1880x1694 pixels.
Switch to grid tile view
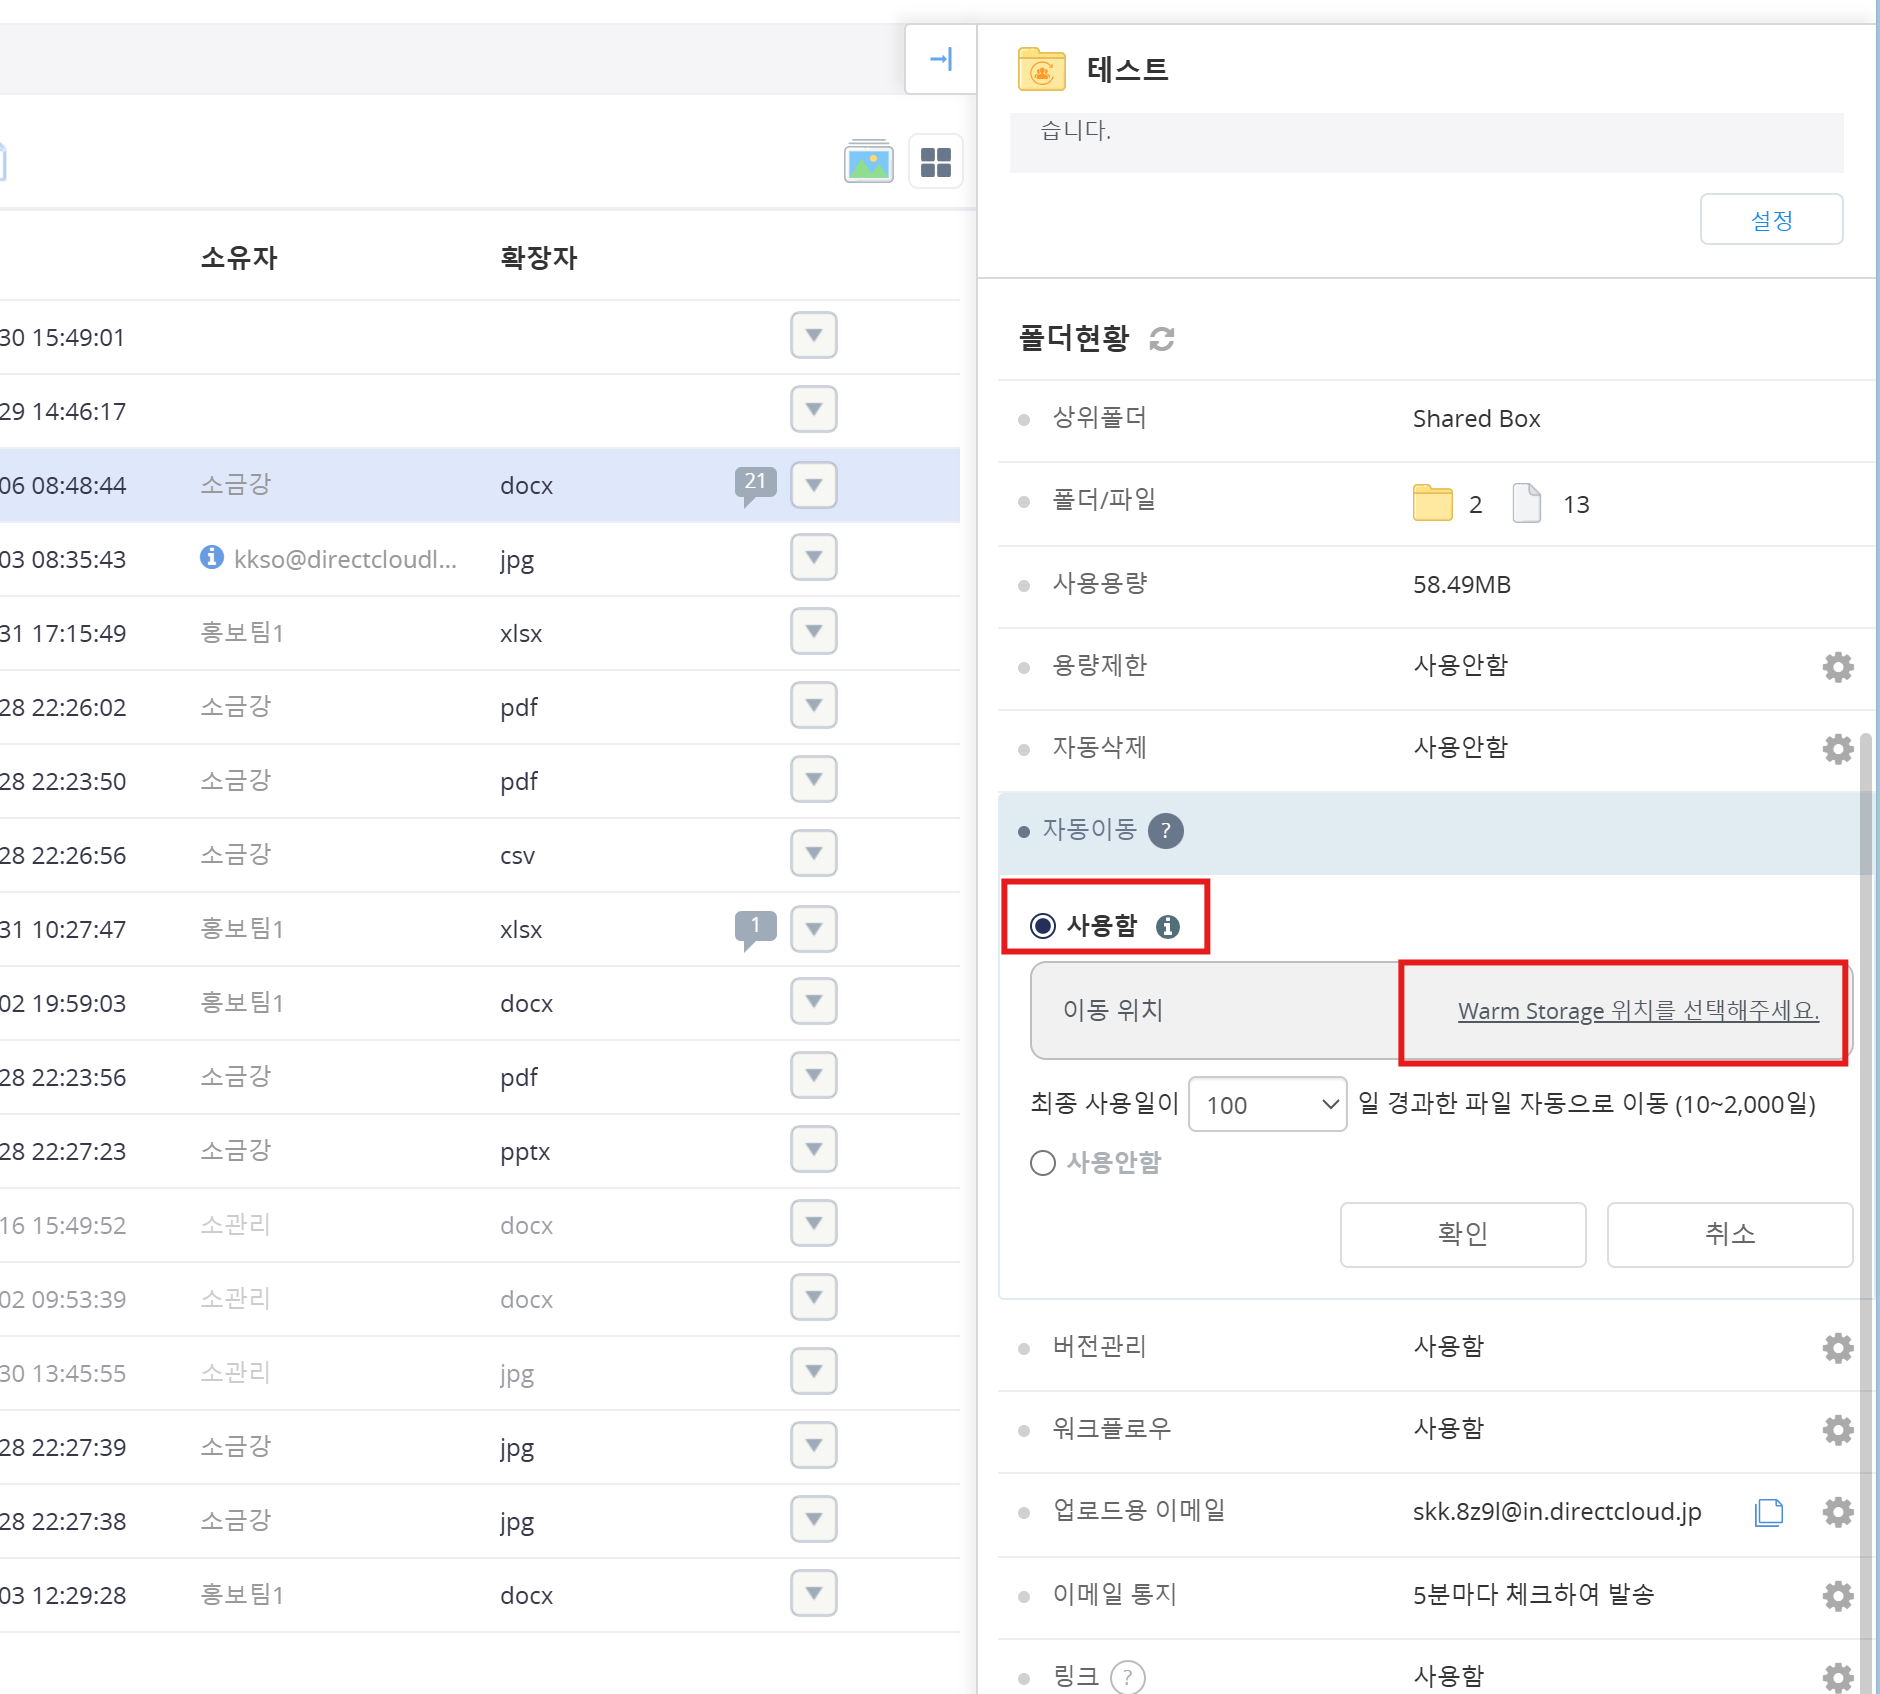935,162
